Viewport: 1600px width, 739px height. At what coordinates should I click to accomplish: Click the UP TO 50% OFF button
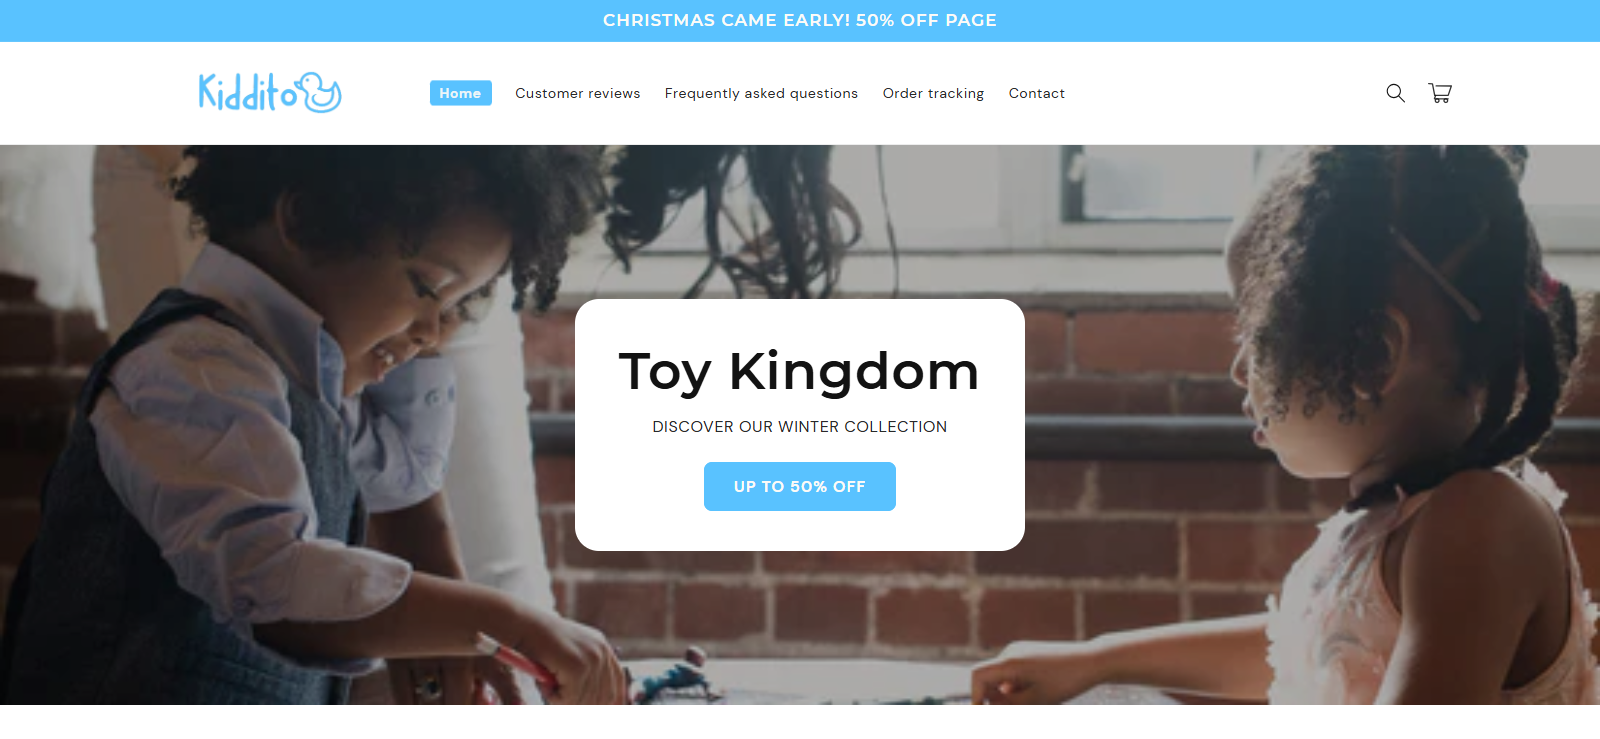coord(800,486)
